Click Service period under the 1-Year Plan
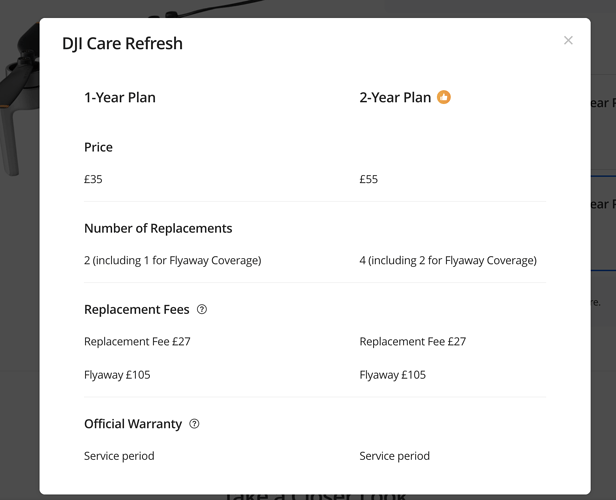Screen dimensions: 616x500 pos(119,456)
